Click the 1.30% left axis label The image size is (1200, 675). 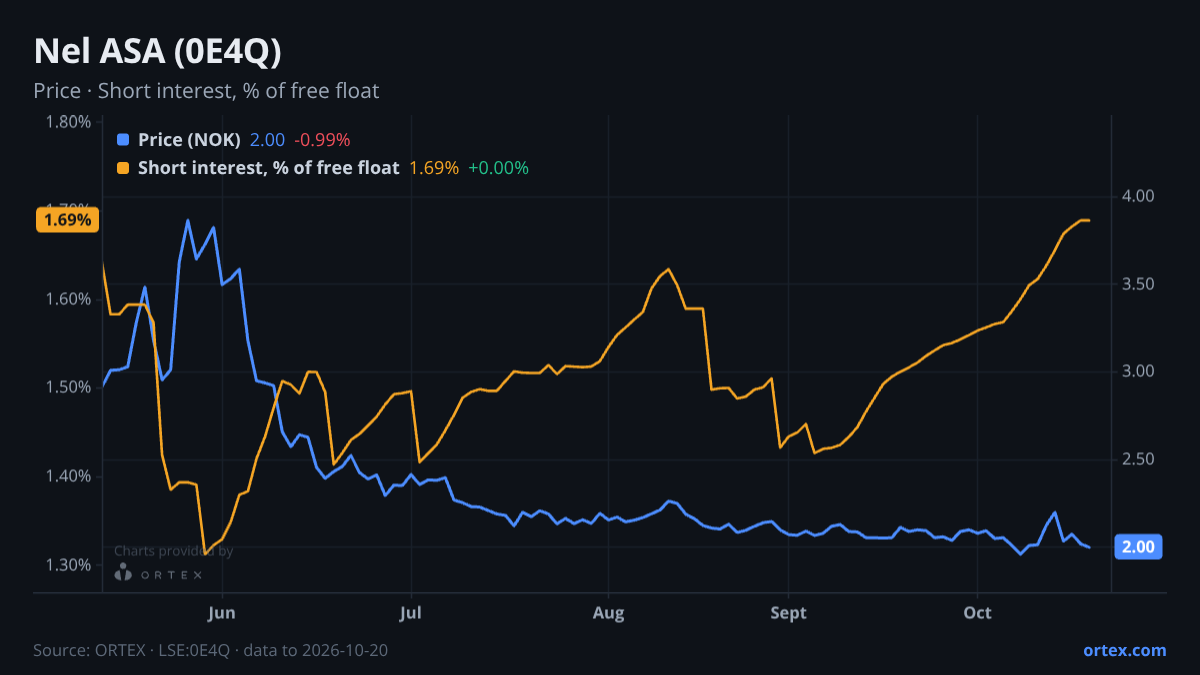click(x=68, y=565)
